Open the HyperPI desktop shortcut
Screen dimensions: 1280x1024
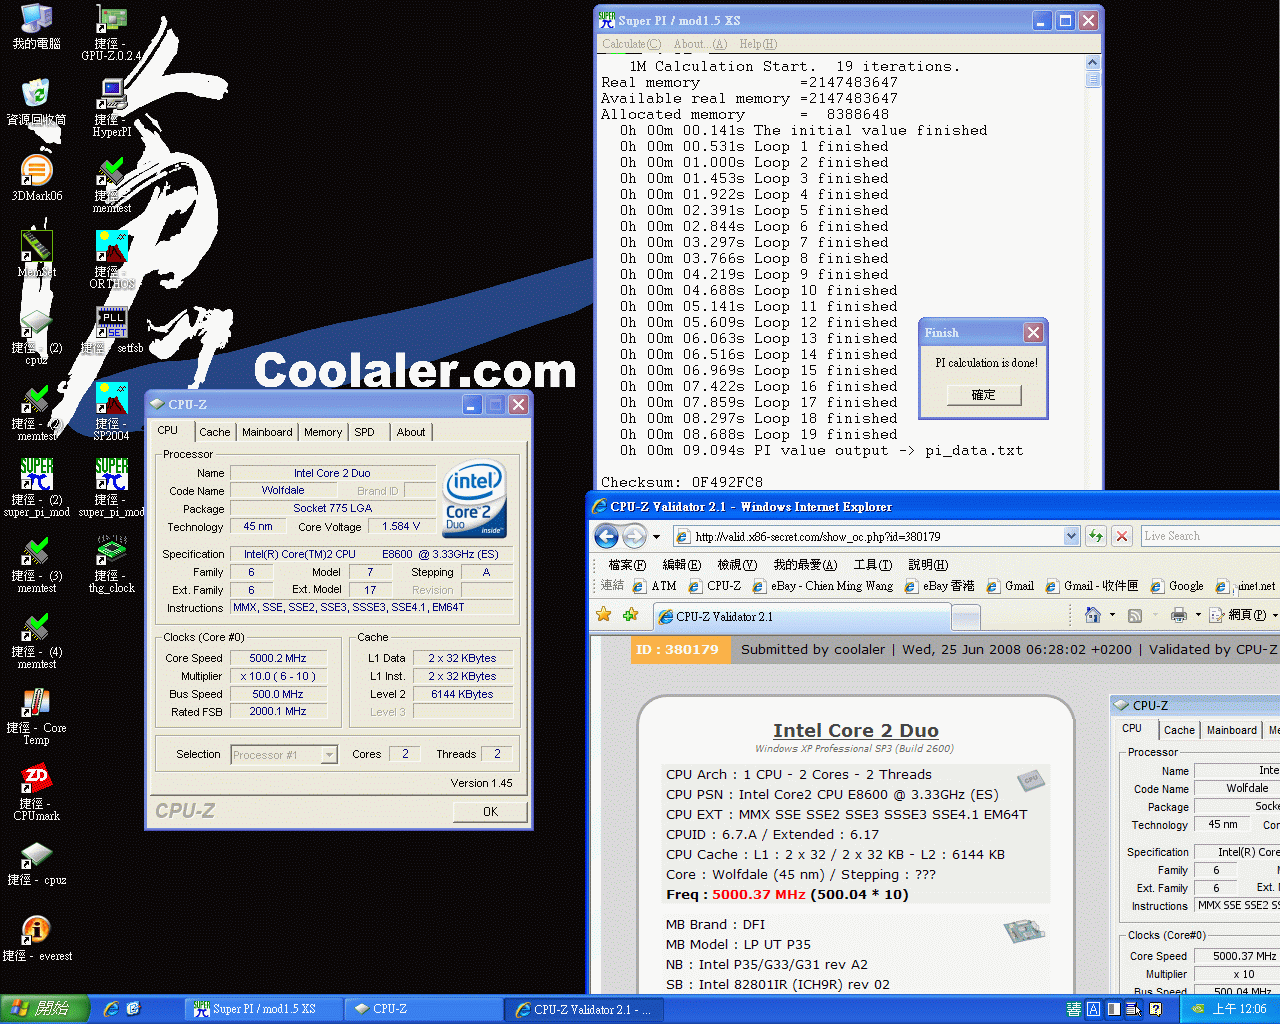[x=111, y=109]
